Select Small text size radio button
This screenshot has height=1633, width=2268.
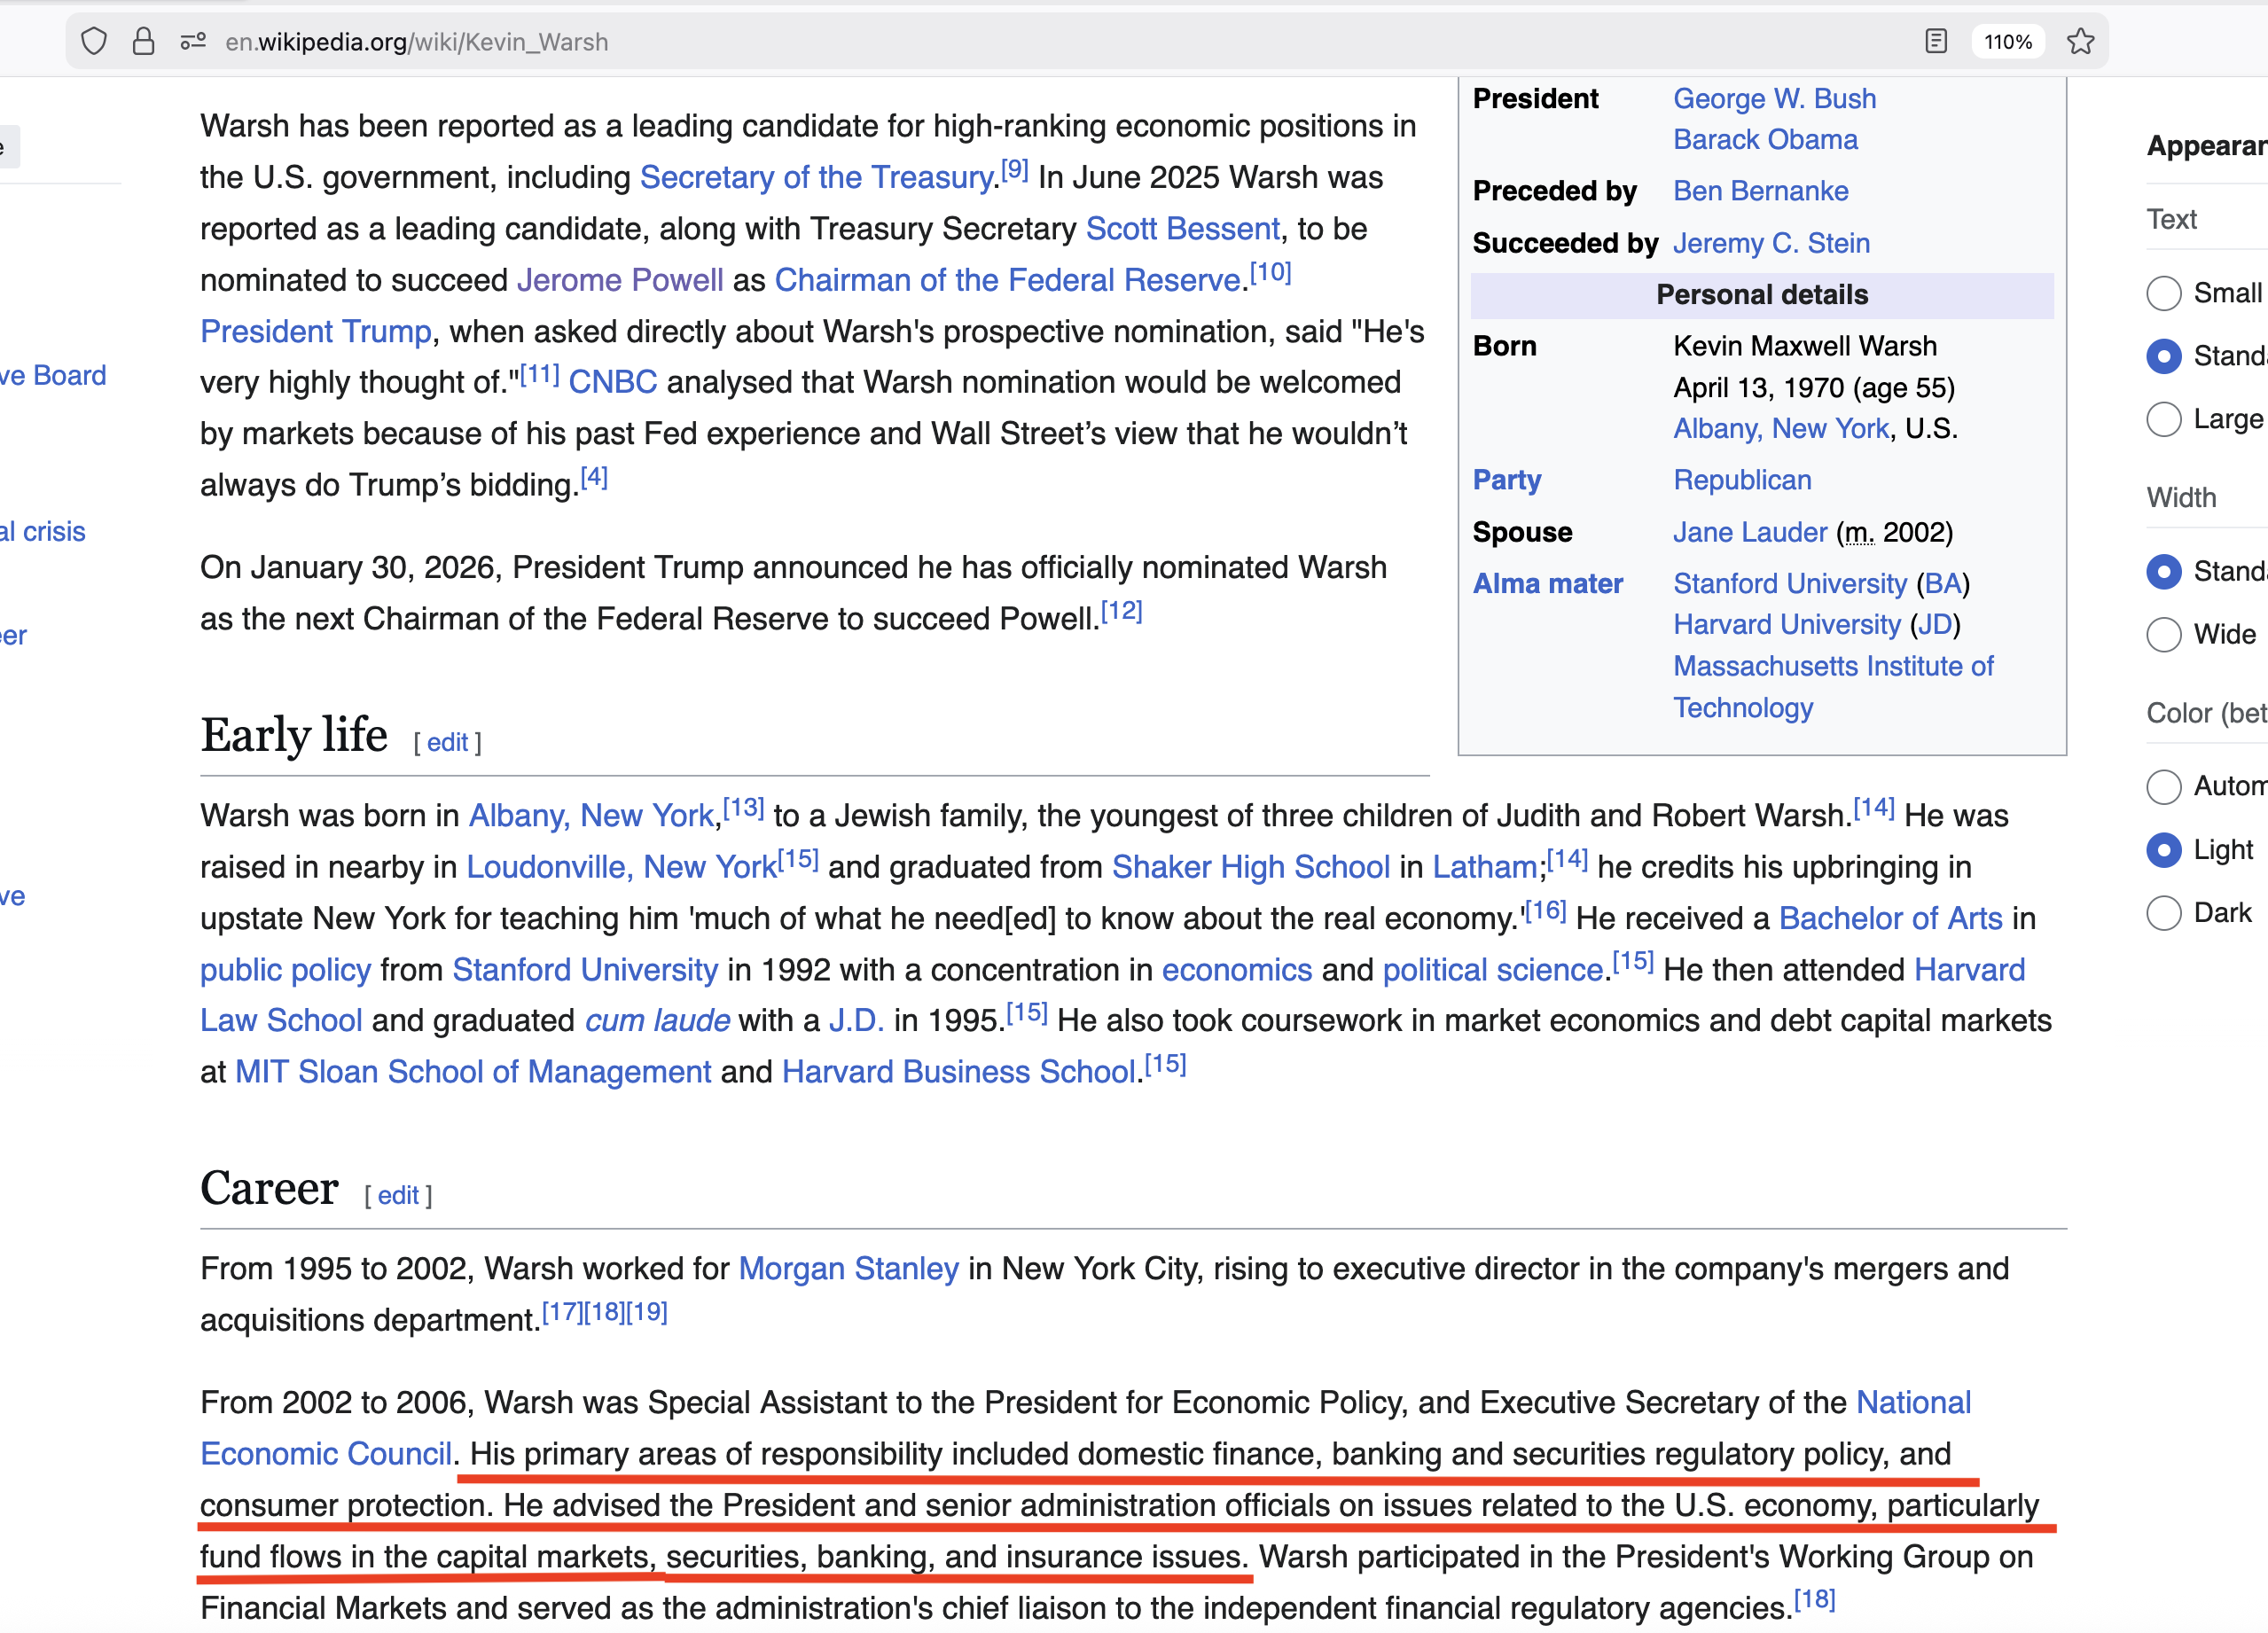click(x=2164, y=293)
